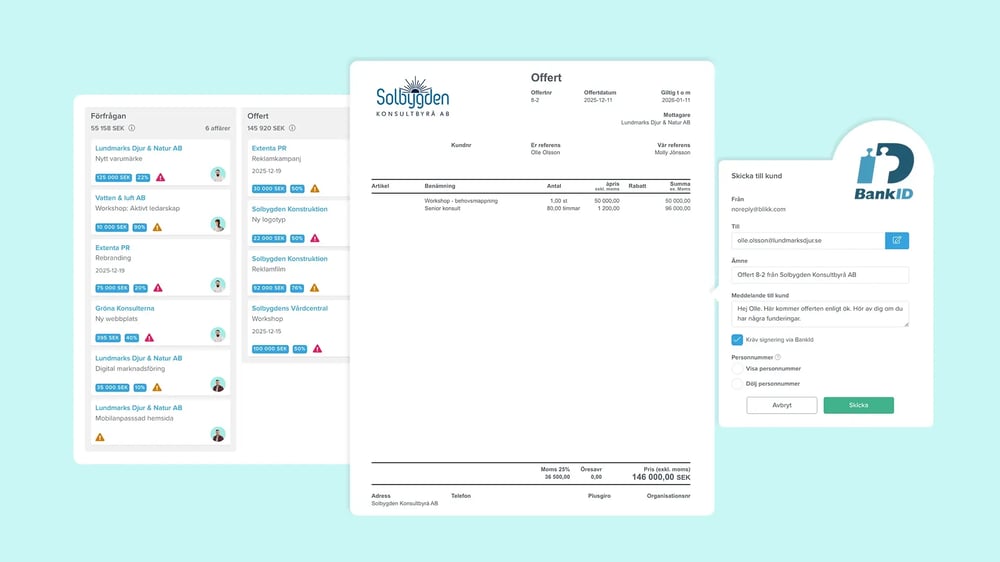Click the Till email input field

808,240
